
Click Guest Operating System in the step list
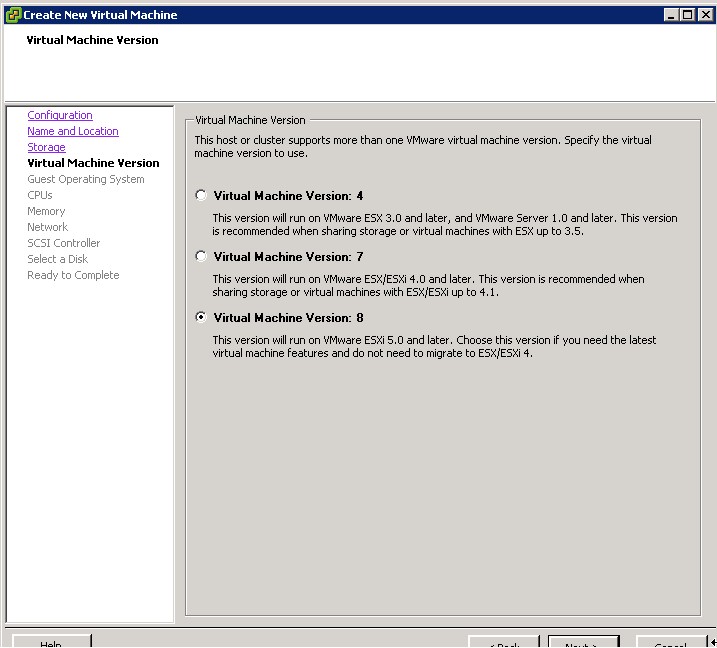point(85,180)
